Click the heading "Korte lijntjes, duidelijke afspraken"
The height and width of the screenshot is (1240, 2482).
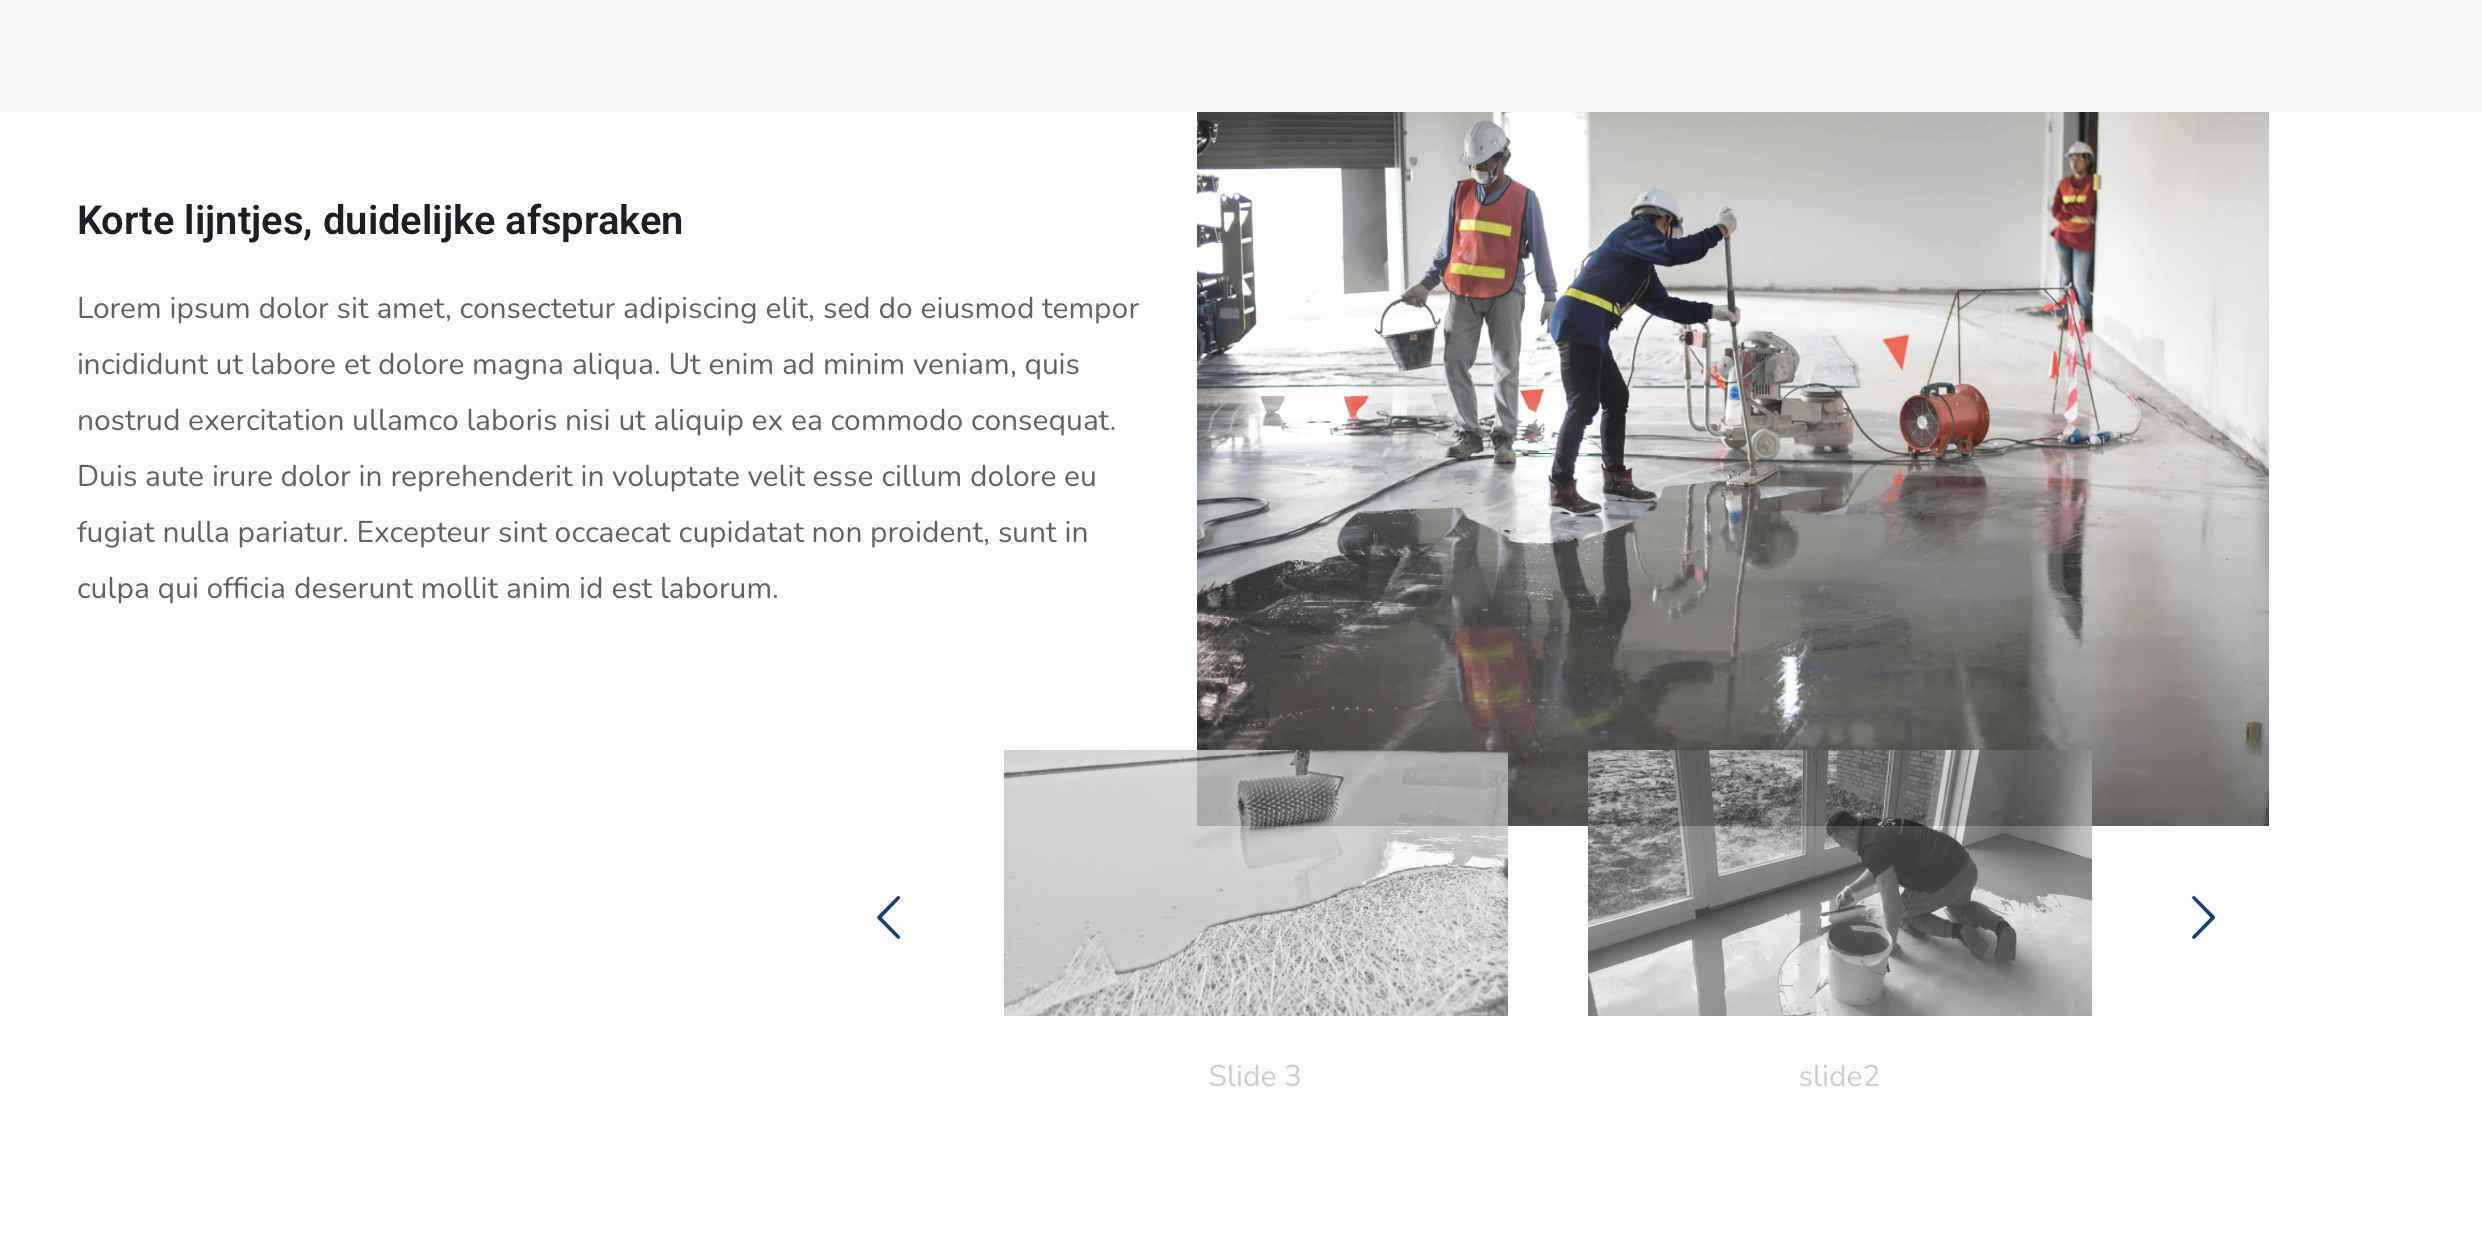click(x=380, y=220)
